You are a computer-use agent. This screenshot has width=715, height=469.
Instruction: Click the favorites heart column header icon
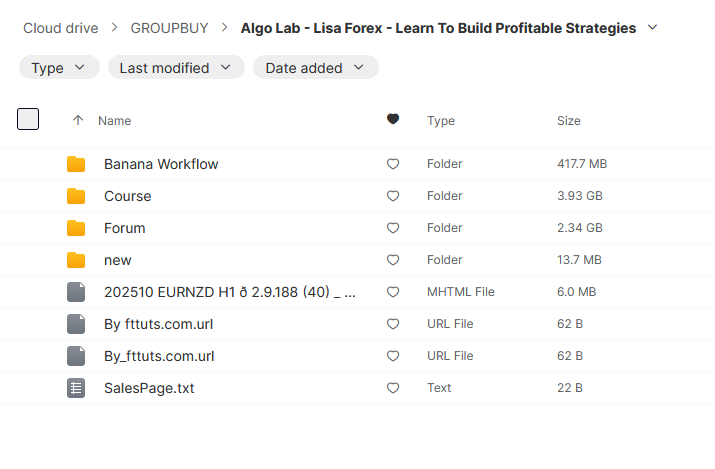(393, 120)
